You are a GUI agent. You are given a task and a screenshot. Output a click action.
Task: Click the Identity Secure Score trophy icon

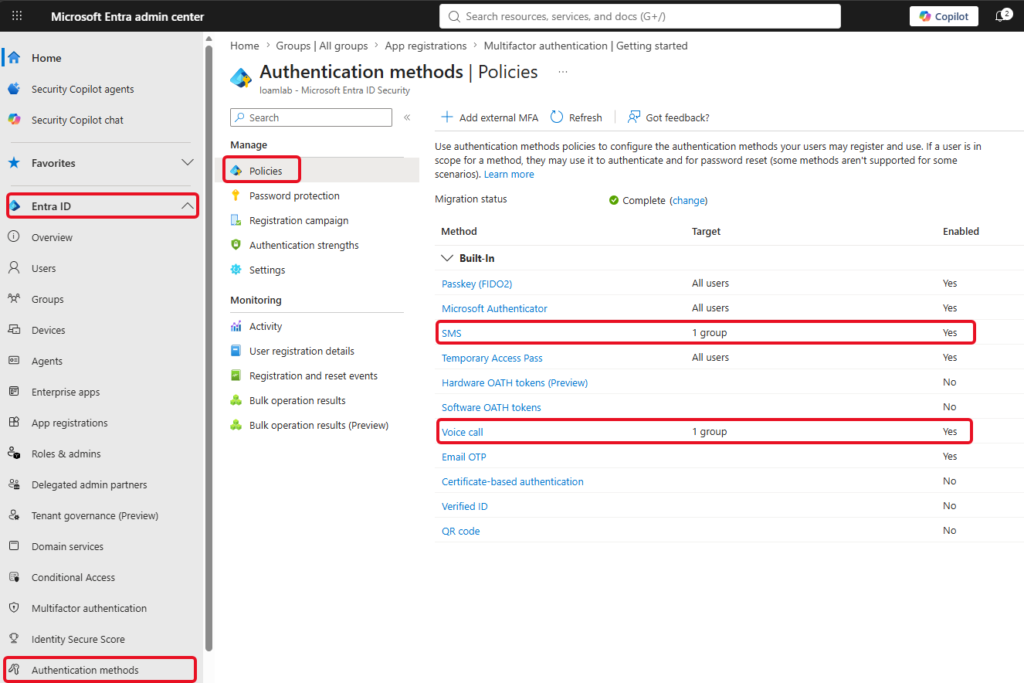(x=14, y=639)
